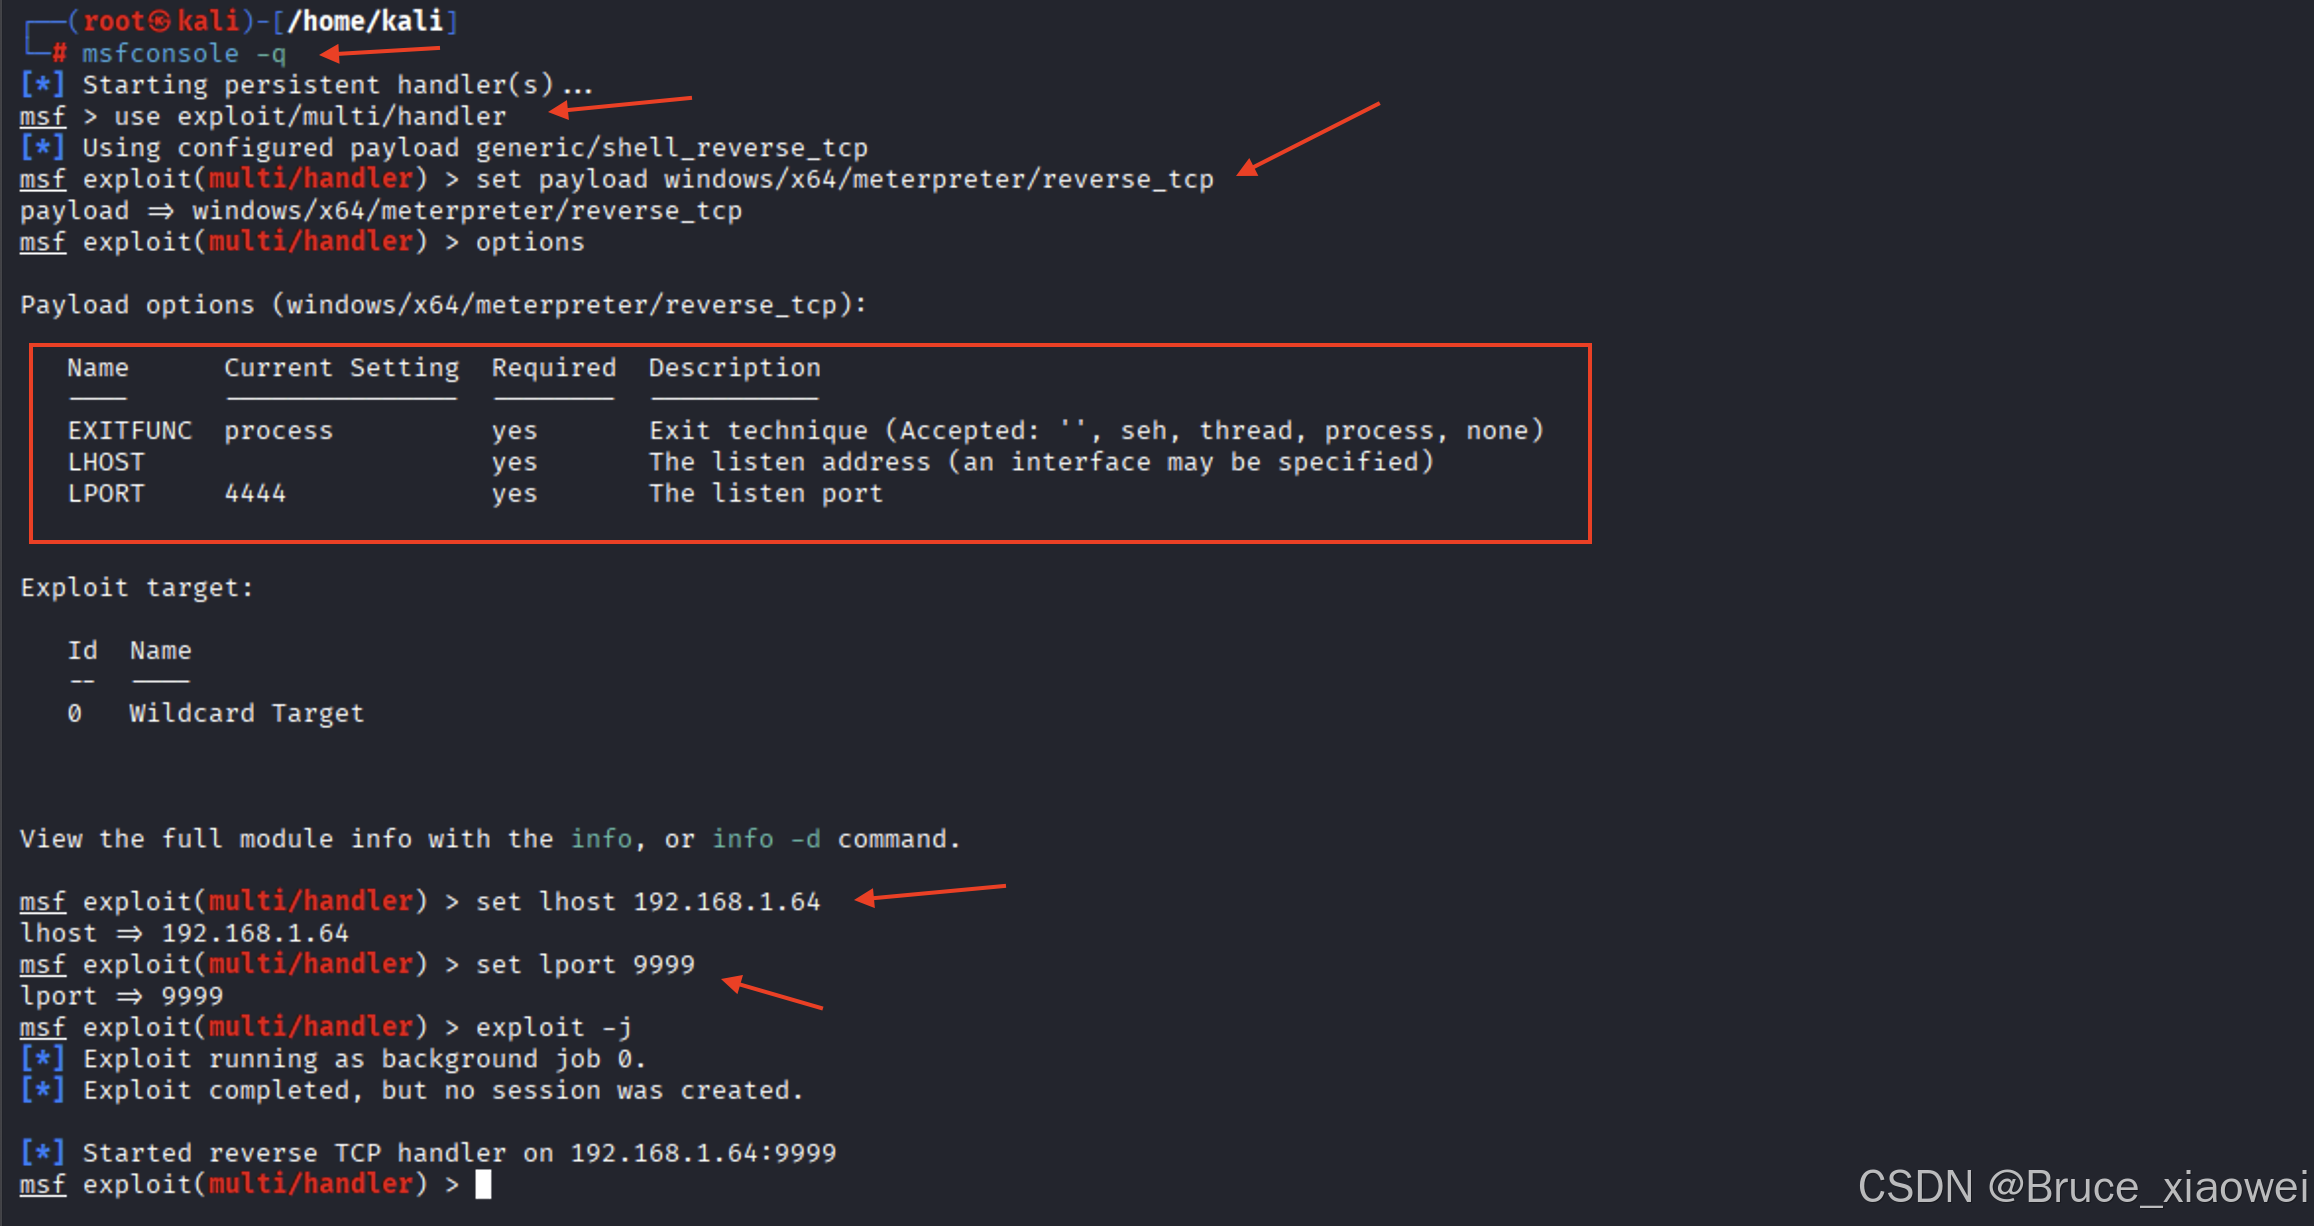Click the root@kali prompt text
This screenshot has width=2314, height=1226.
160,21
